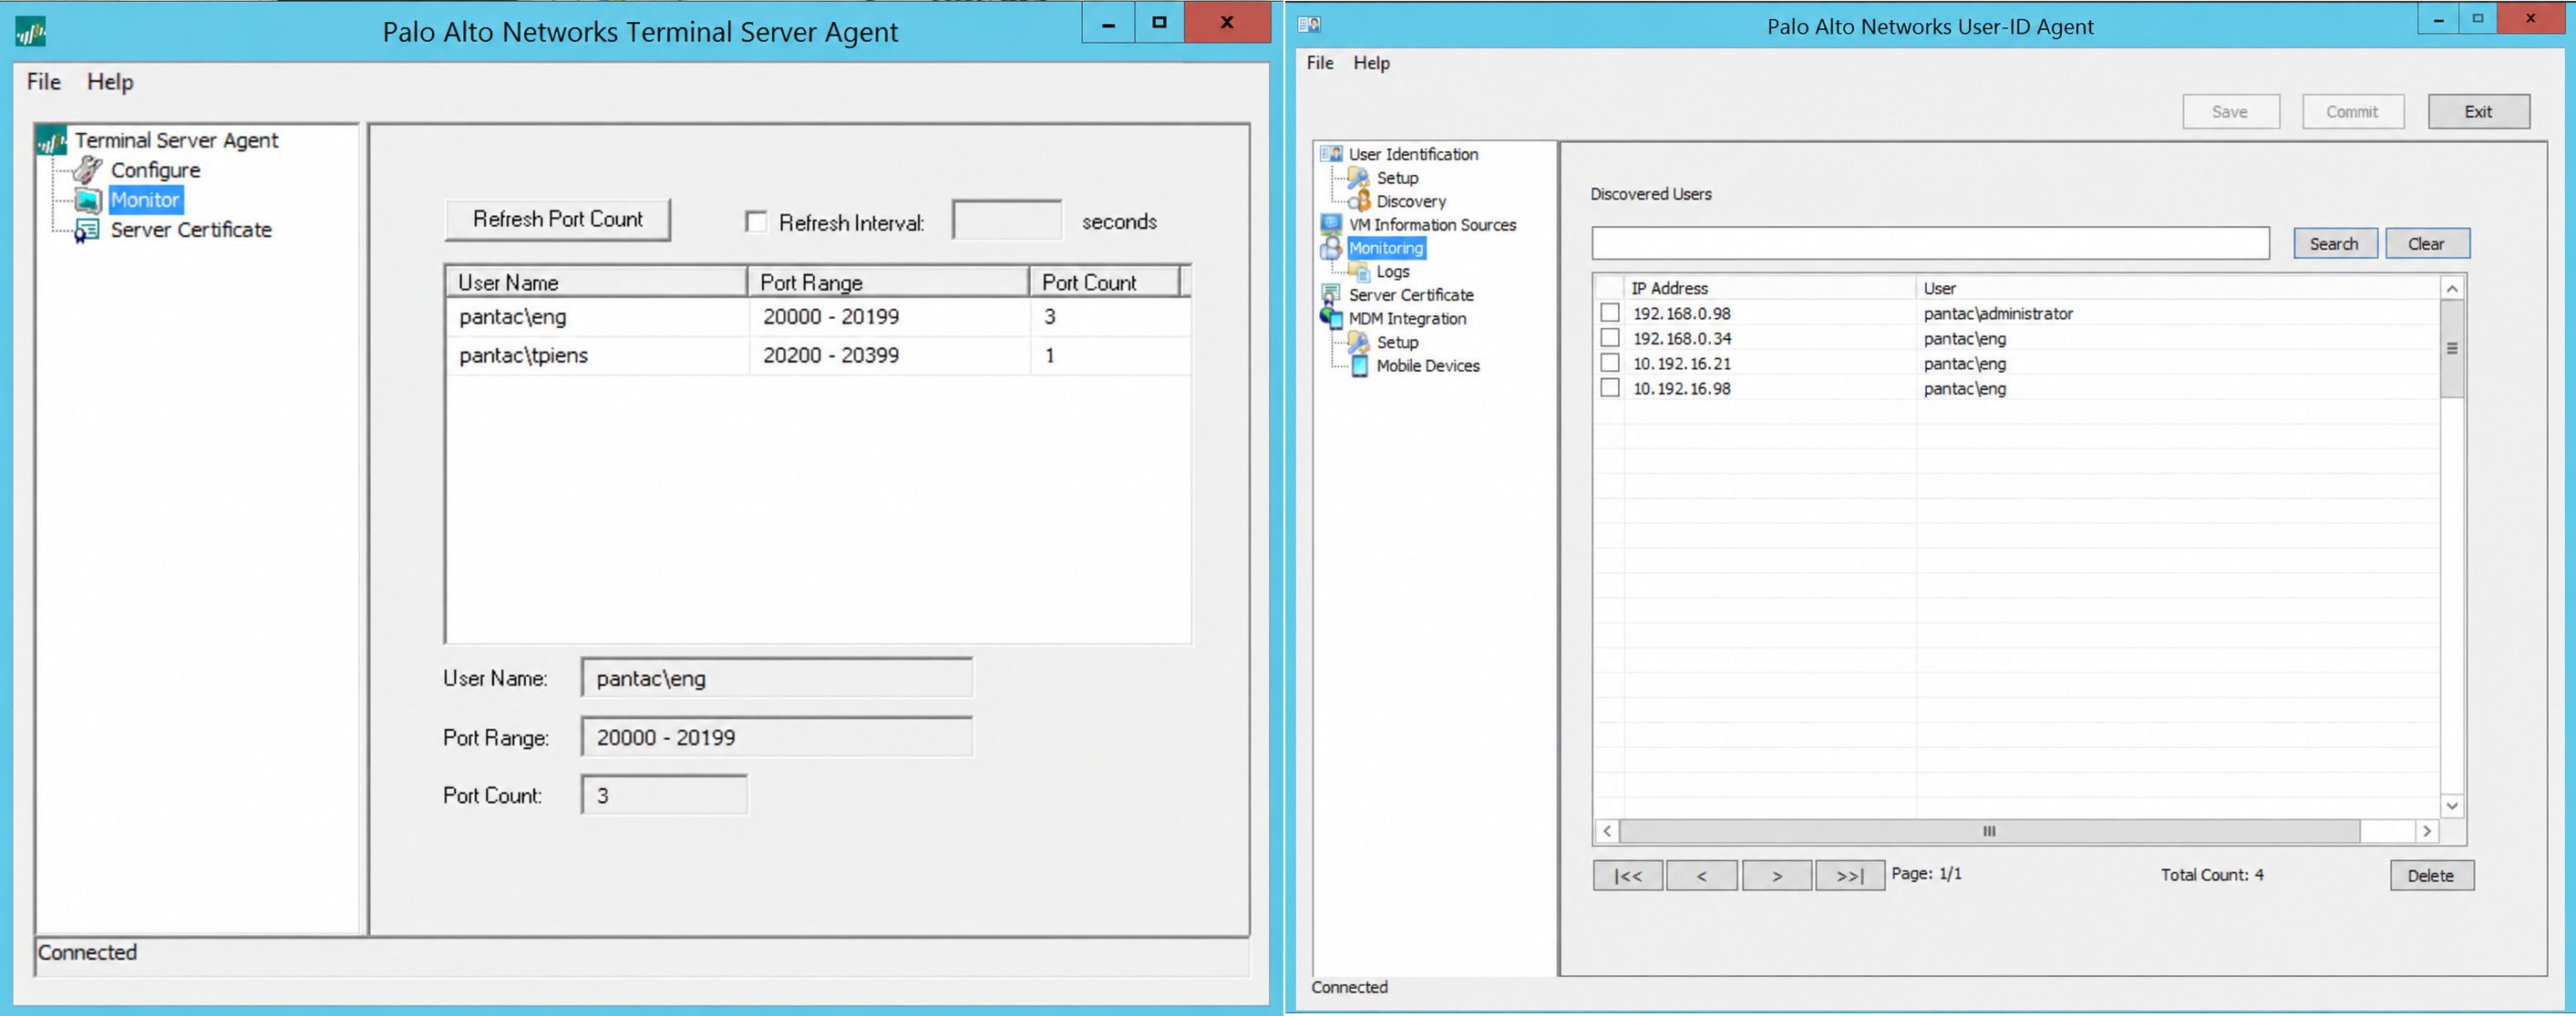Open File menu in Terminal Server Agent
The image size is (2576, 1016).
tap(44, 82)
